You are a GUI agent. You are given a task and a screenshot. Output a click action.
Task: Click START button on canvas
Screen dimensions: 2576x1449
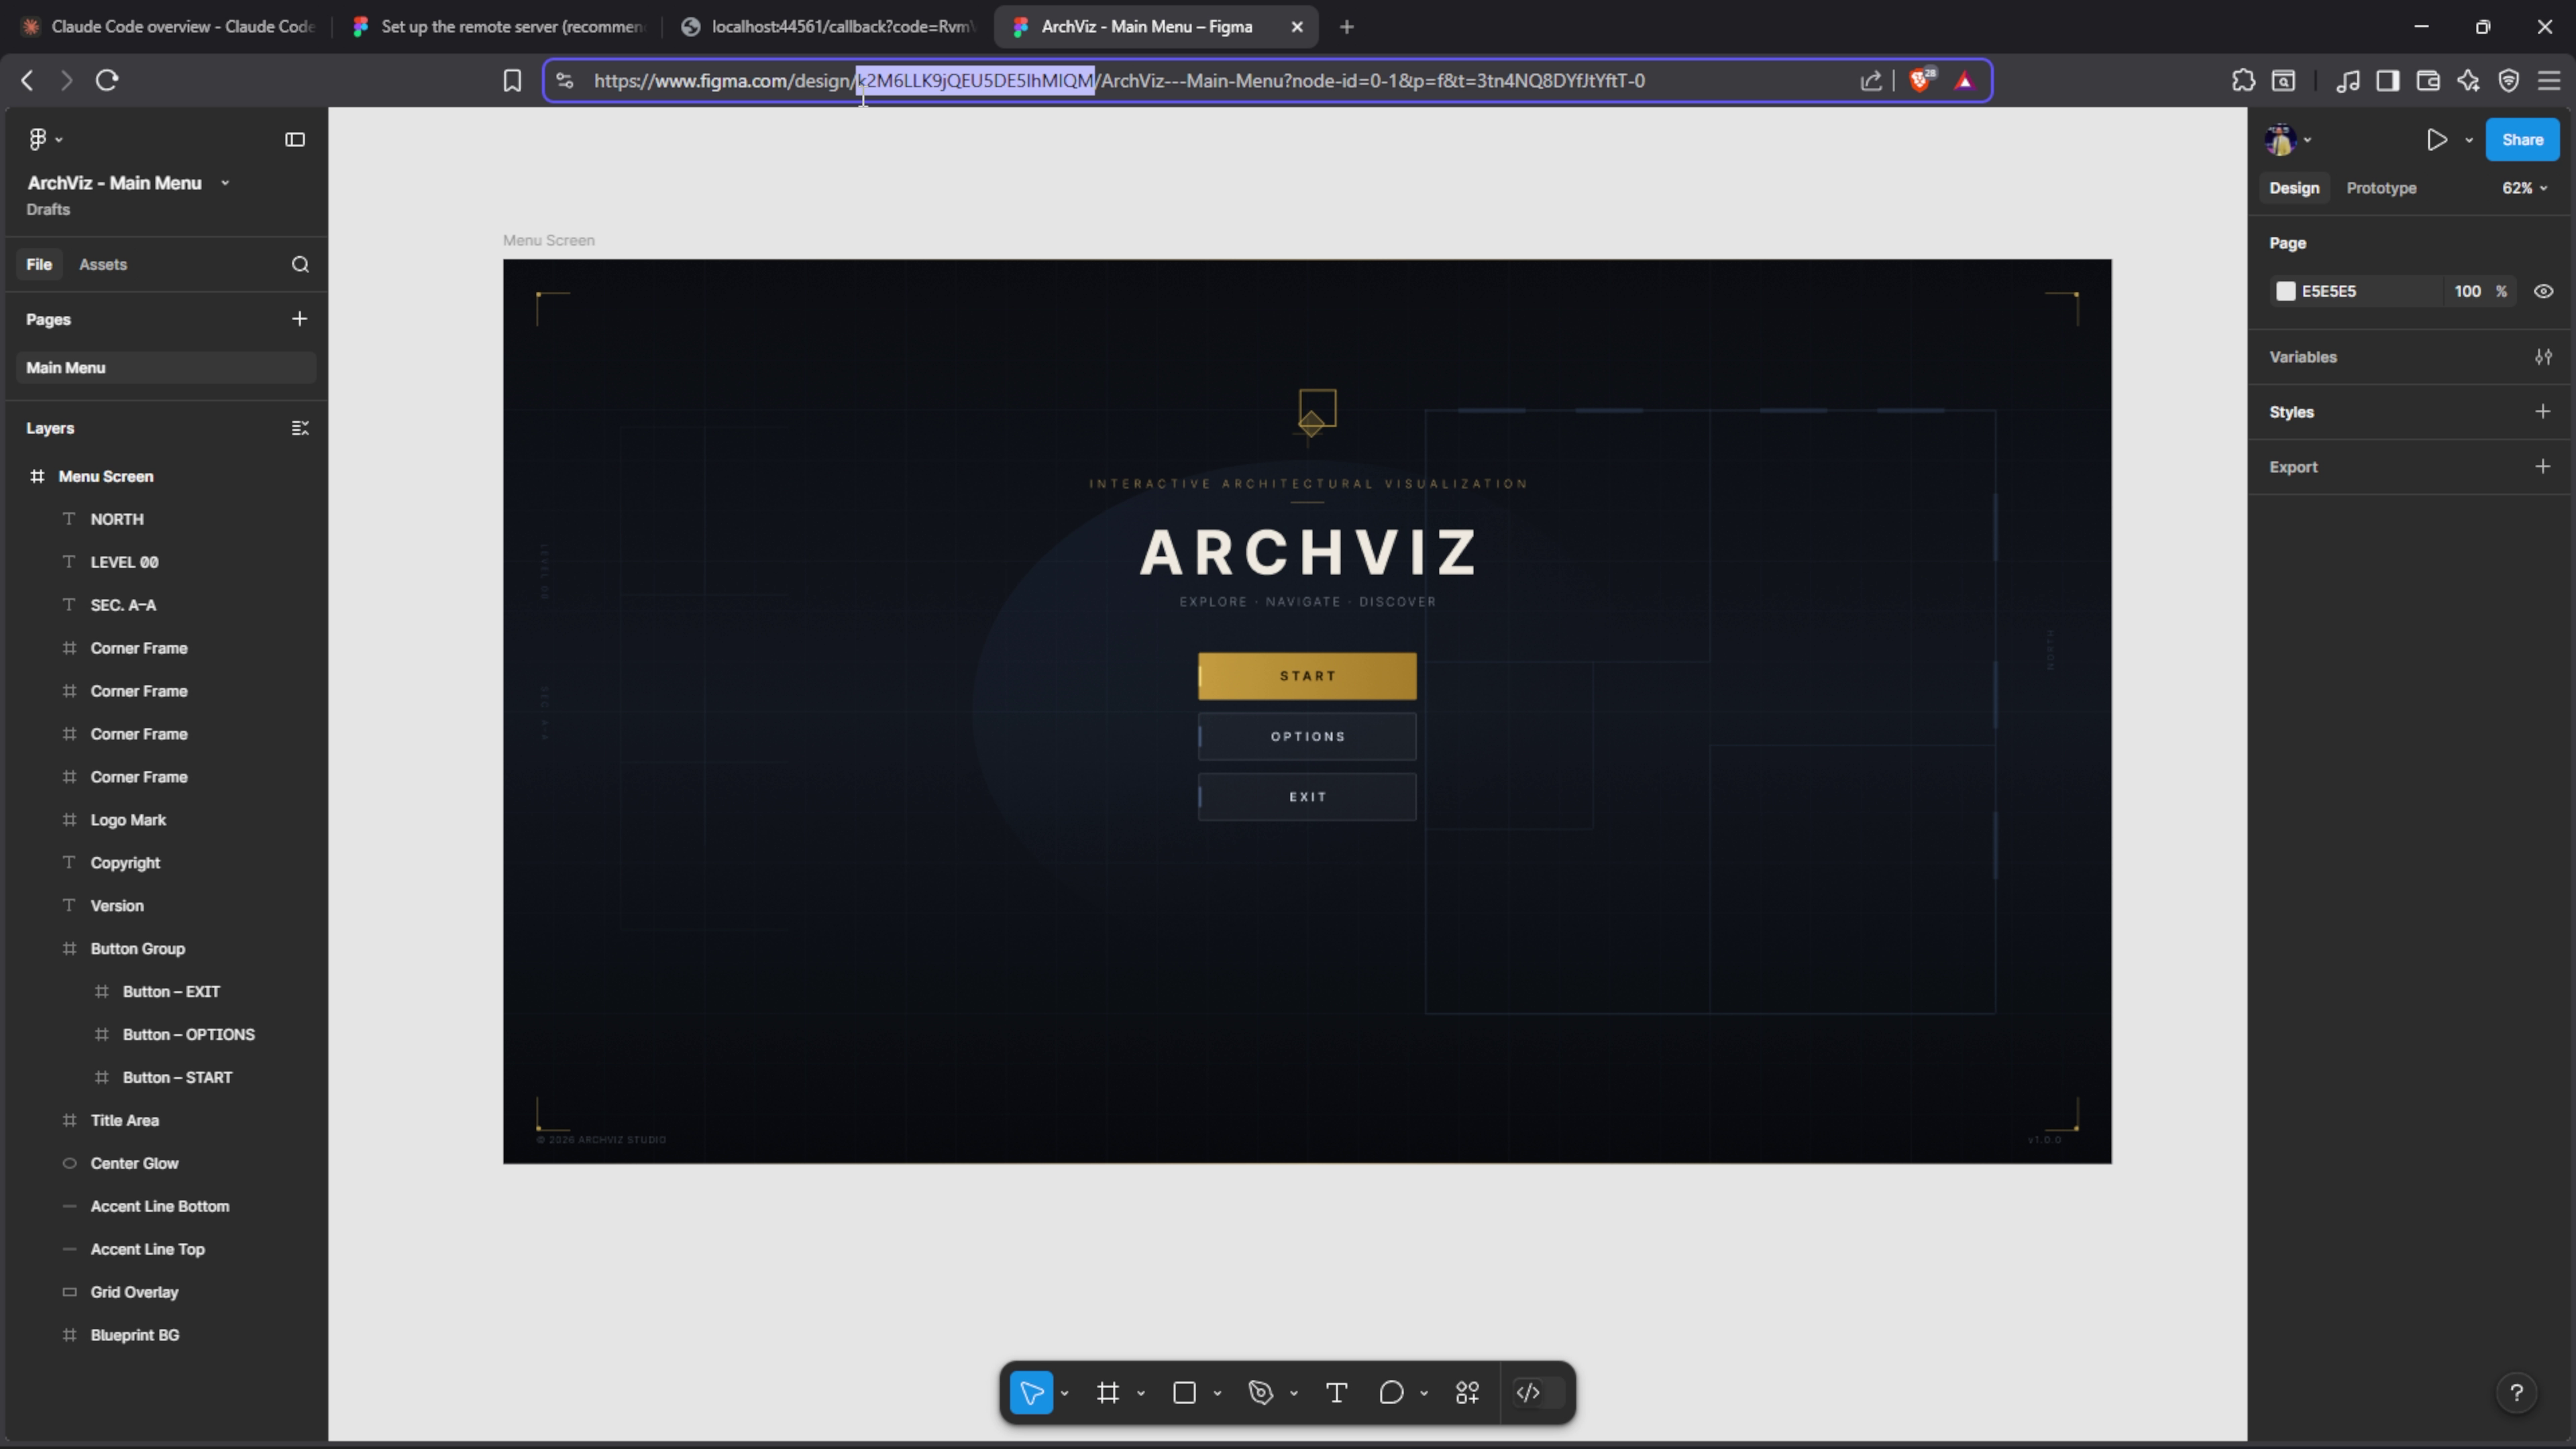point(1307,676)
